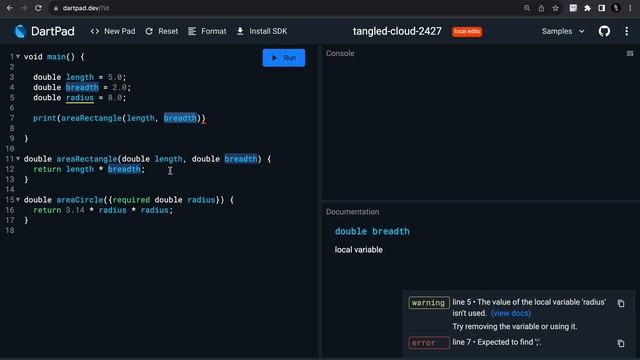
Task: Open the browser extensions puzzle icon
Action: pos(587,8)
